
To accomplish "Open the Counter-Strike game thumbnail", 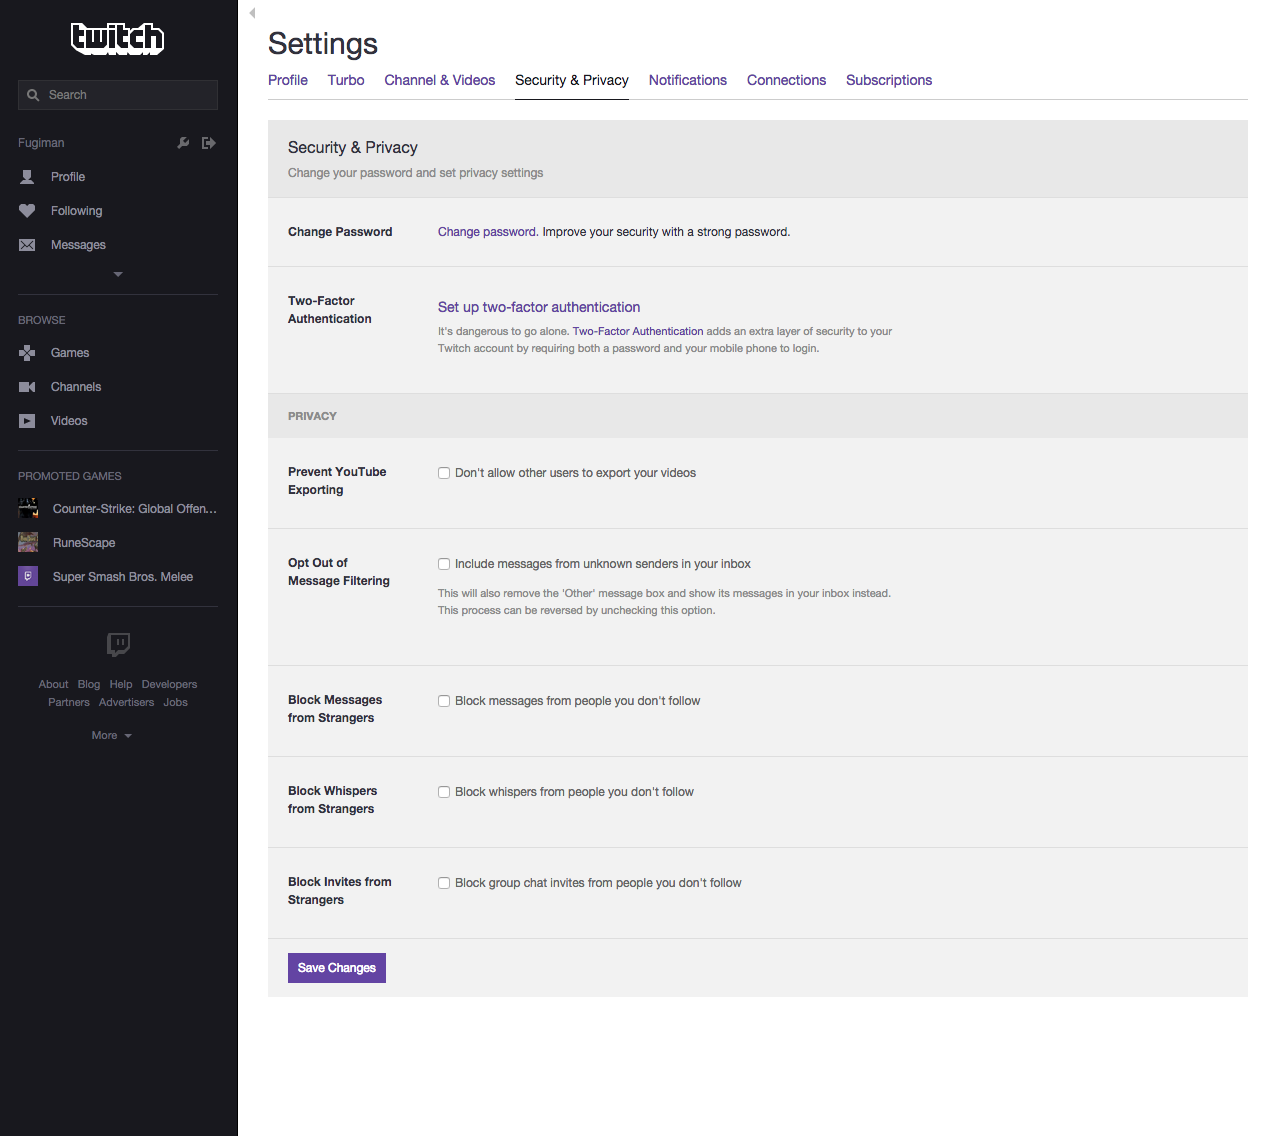I will [x=28, y=509].
